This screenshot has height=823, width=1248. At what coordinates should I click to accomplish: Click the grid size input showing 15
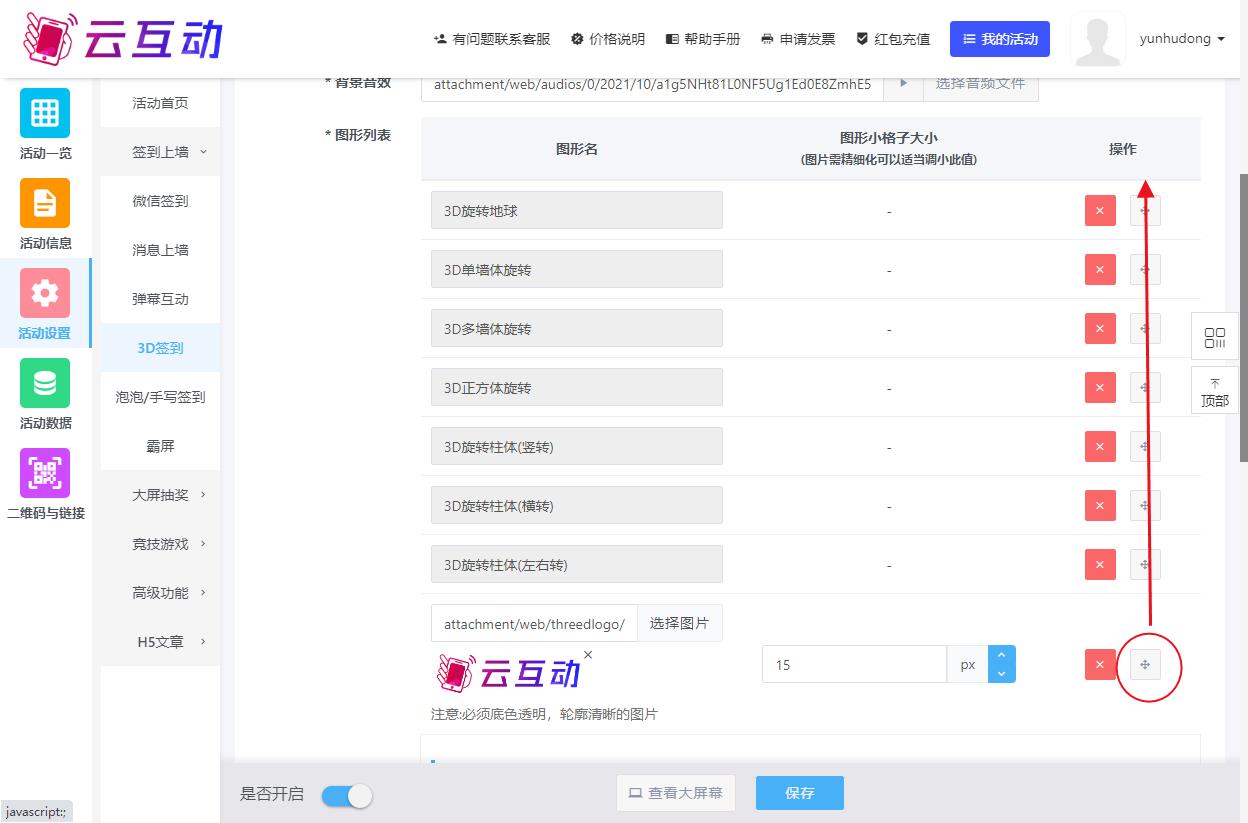tap(853, 664)
